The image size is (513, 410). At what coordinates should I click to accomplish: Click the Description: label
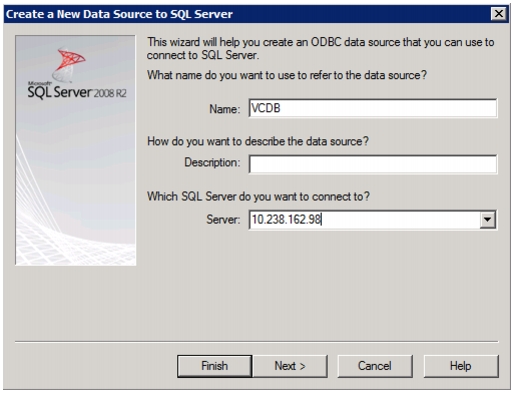pyautogui.click(x=212, y=162)
